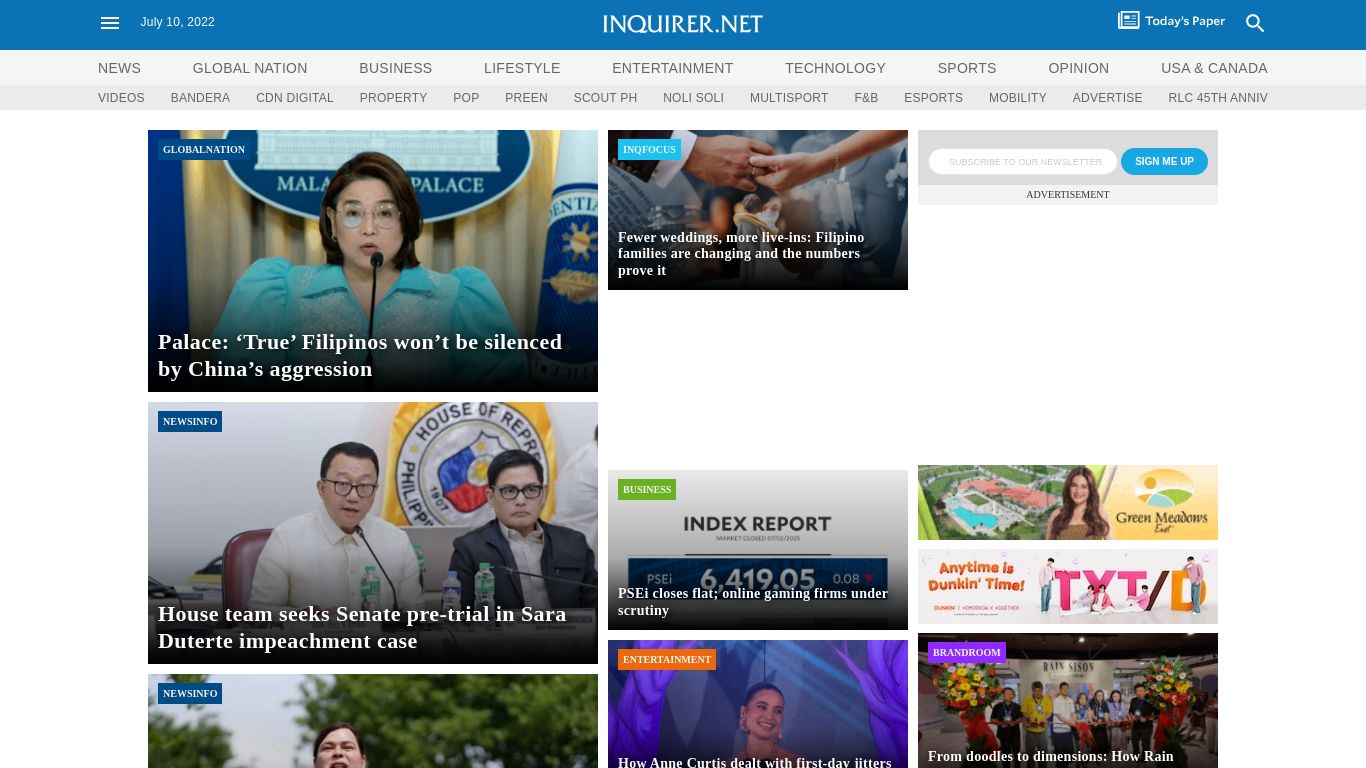Open the OPINION section
The height and width of the screenshot is (768, 1366).
tap(1078, 68)
